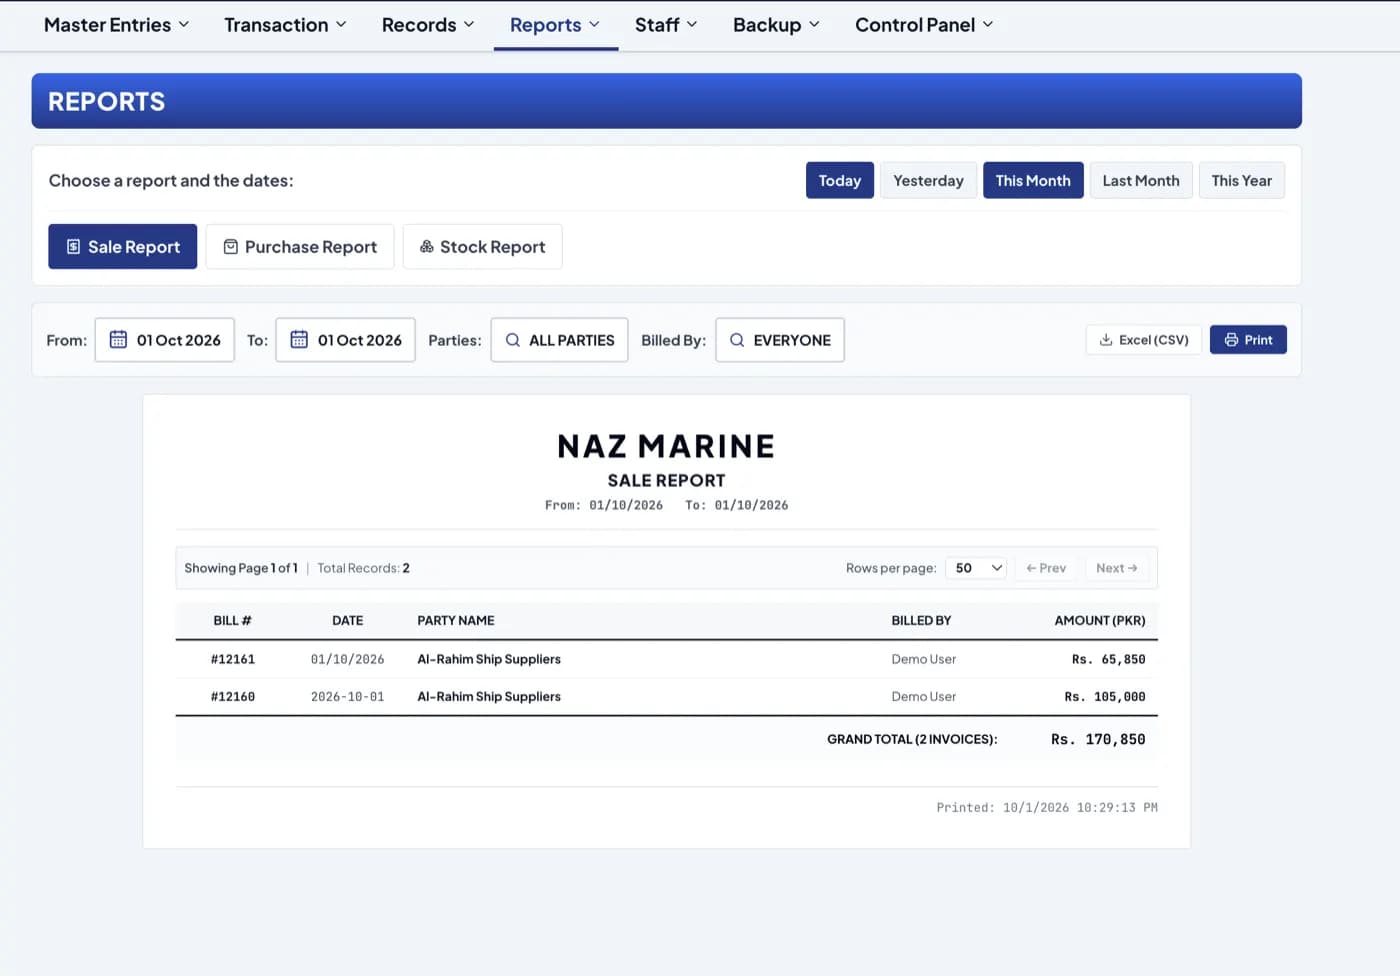Select the This Month date filter
The height and width of the screenshot is (976, 1400).
[x=1033, y=180]
